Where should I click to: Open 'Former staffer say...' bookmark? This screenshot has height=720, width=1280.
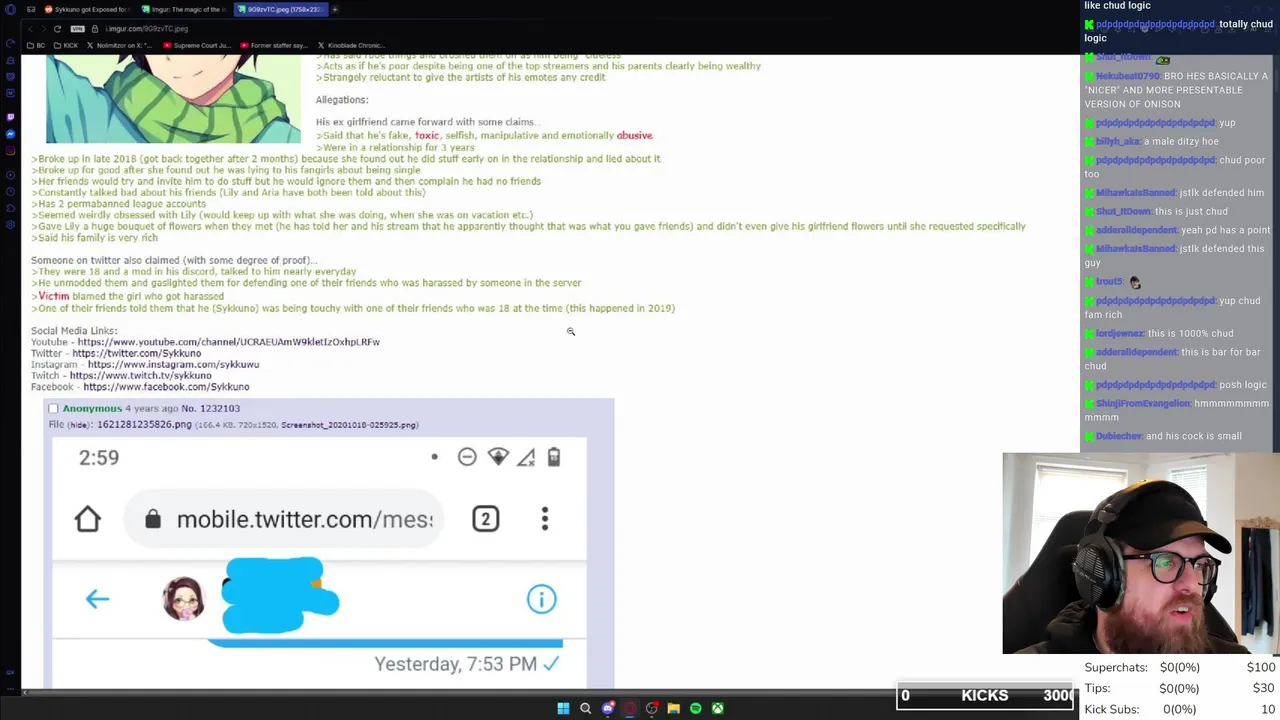click(274, 45)
